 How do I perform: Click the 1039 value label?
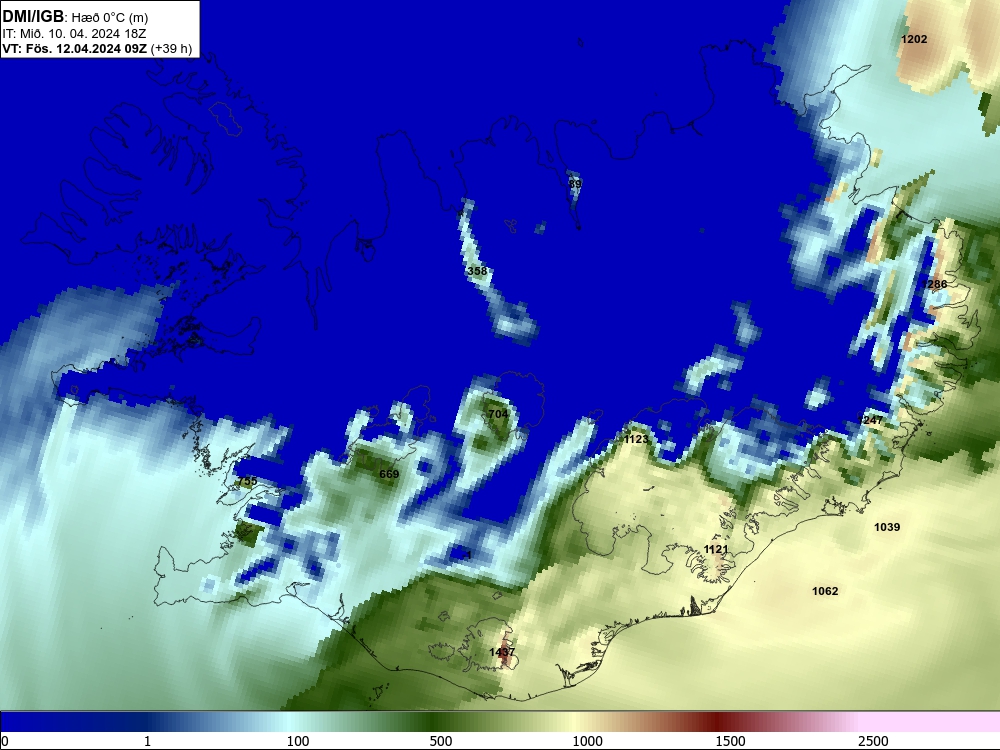(x=887, y=527)
